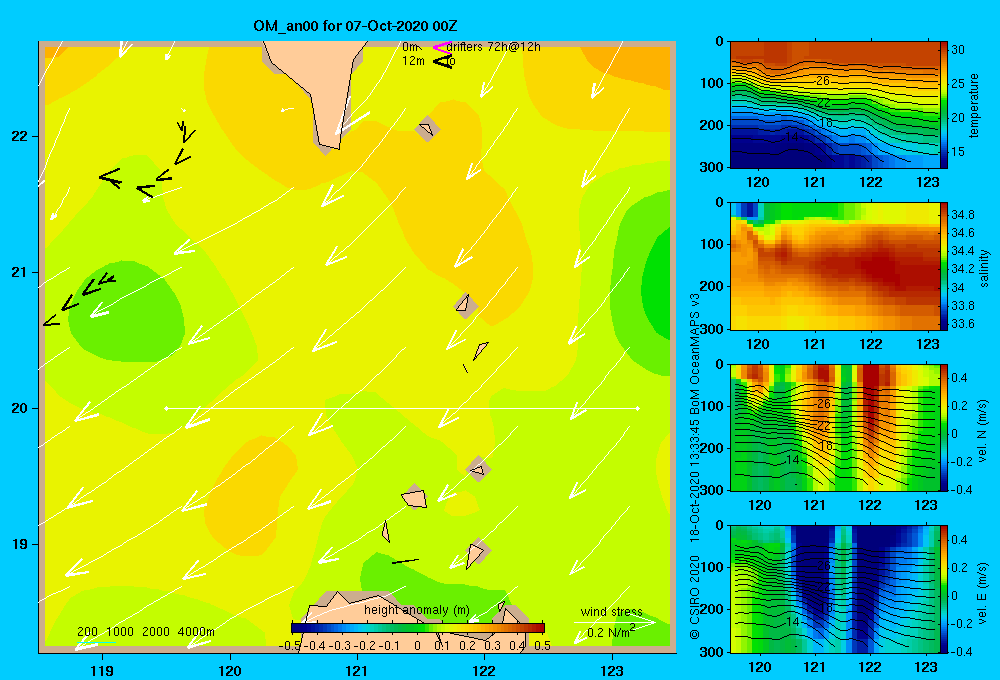Open the salinity cross-section panel

tap(834, 266)
